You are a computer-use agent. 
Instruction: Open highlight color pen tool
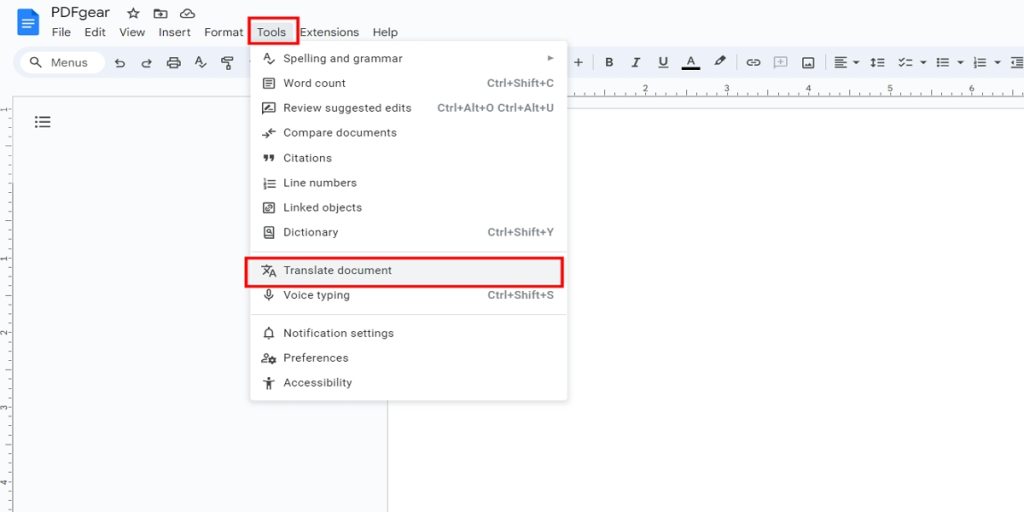coord(719,61)
